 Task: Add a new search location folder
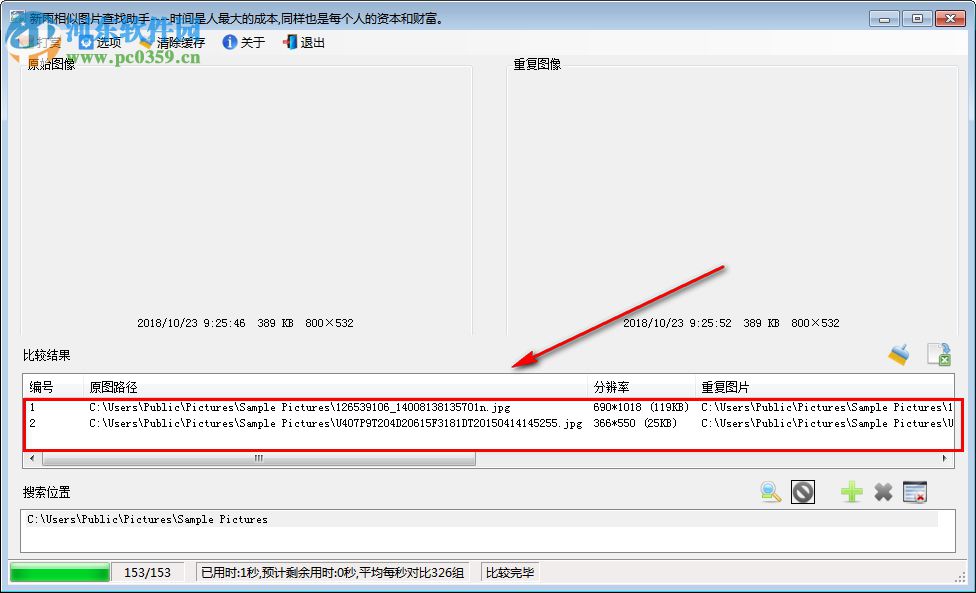pos(850,492)
